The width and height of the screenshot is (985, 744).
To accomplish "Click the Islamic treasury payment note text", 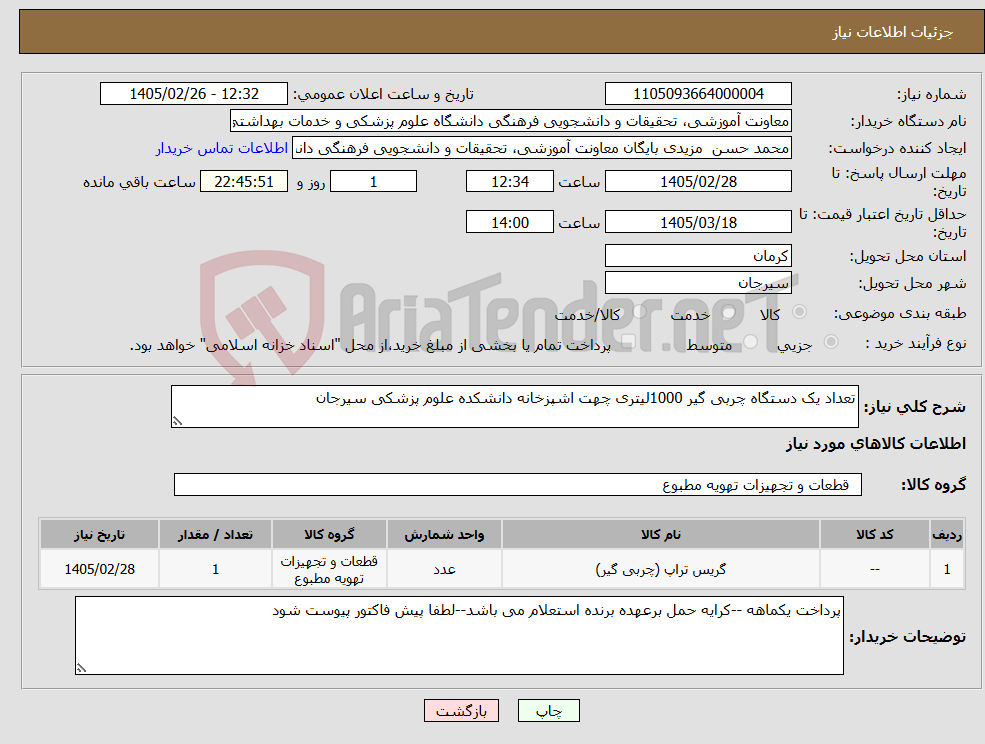I will (370, 345).
